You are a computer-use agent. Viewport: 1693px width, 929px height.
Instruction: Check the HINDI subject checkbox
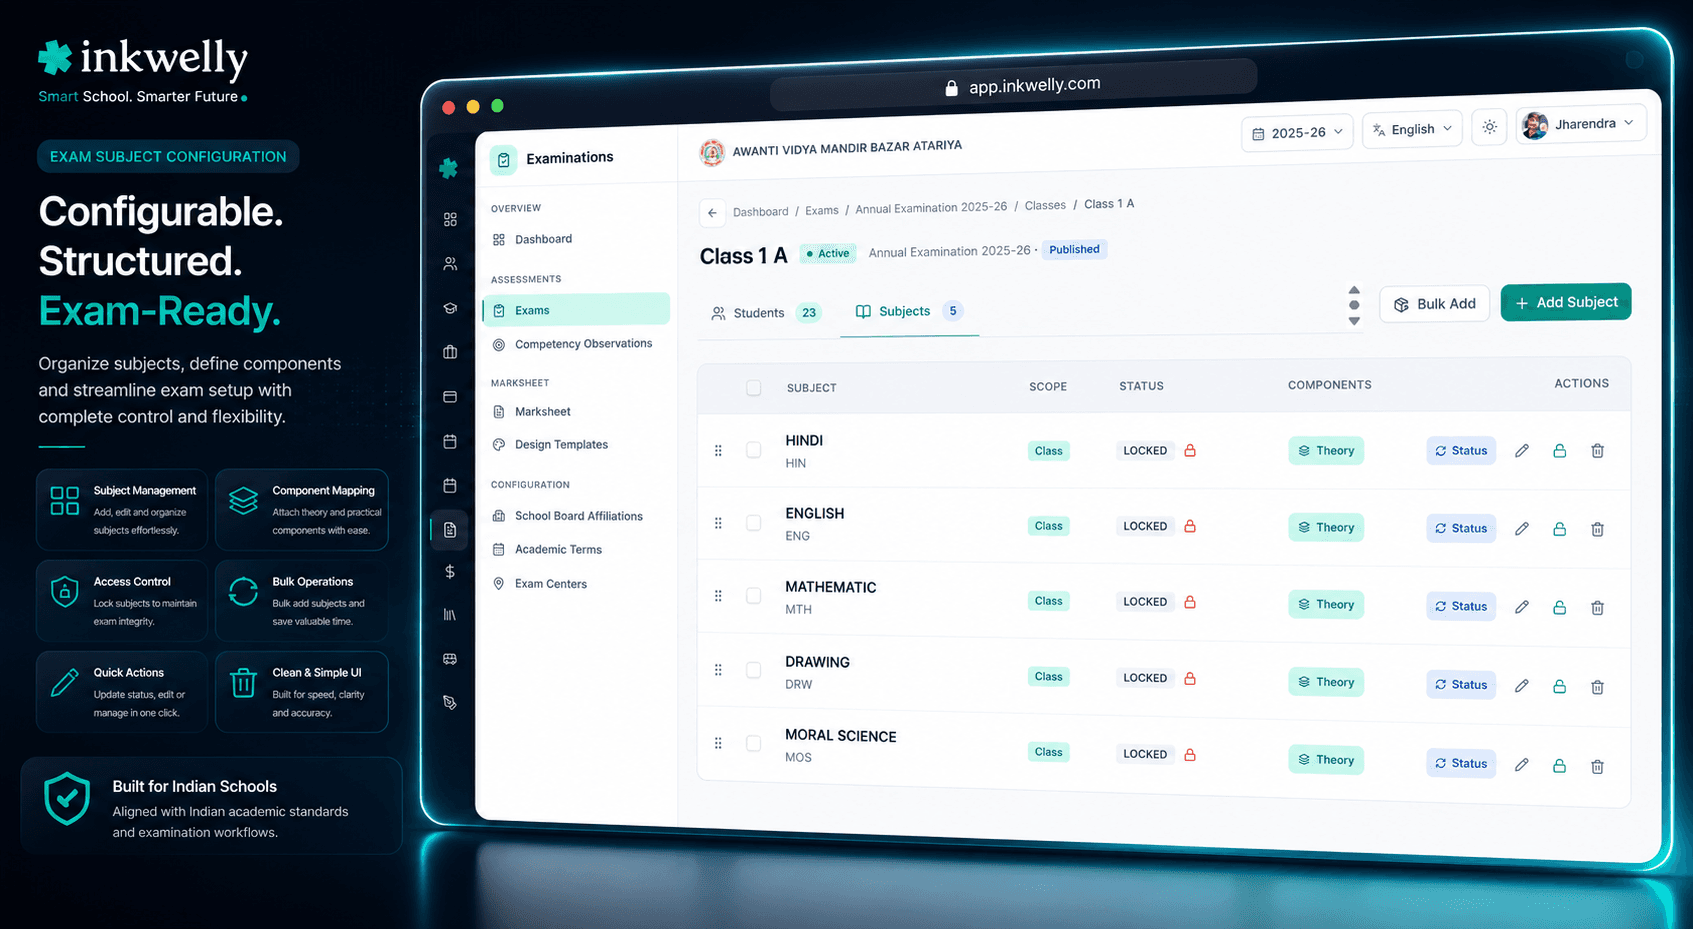(x=754, y=450)
